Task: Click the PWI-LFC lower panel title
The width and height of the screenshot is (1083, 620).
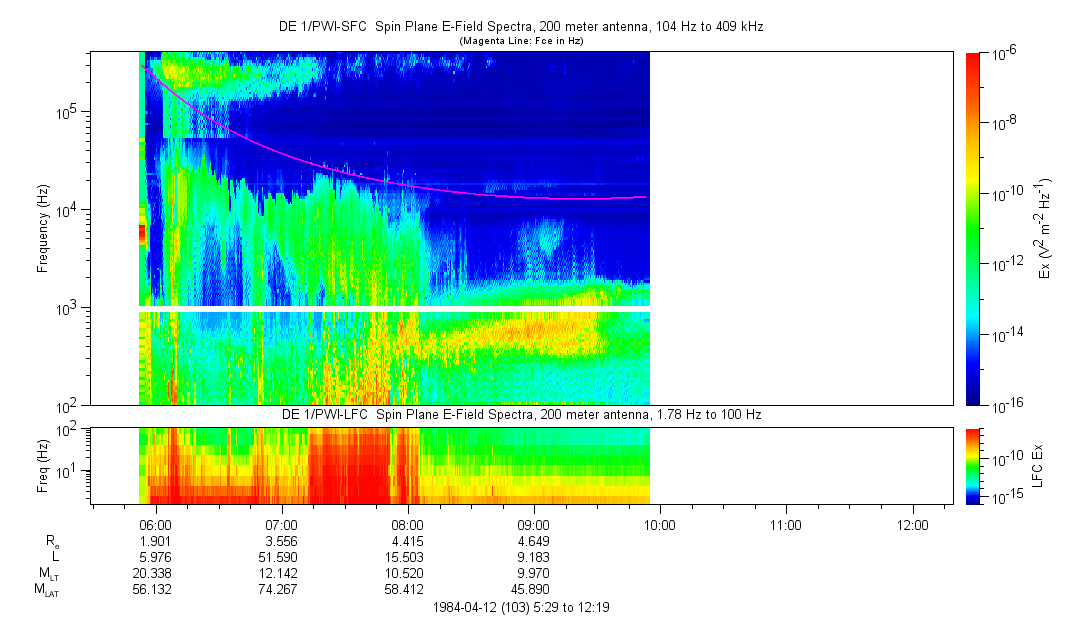Action: point(520,414)
